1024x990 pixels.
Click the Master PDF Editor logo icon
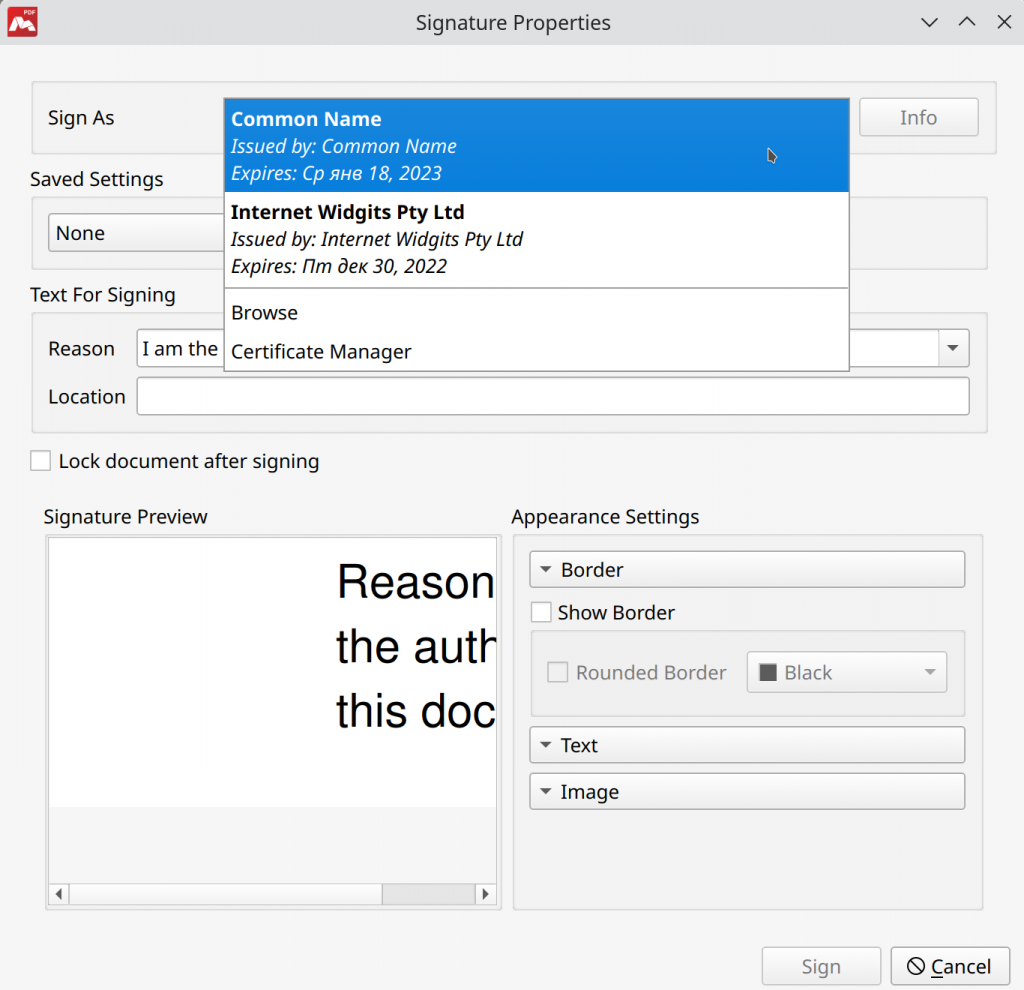(22, 21)
